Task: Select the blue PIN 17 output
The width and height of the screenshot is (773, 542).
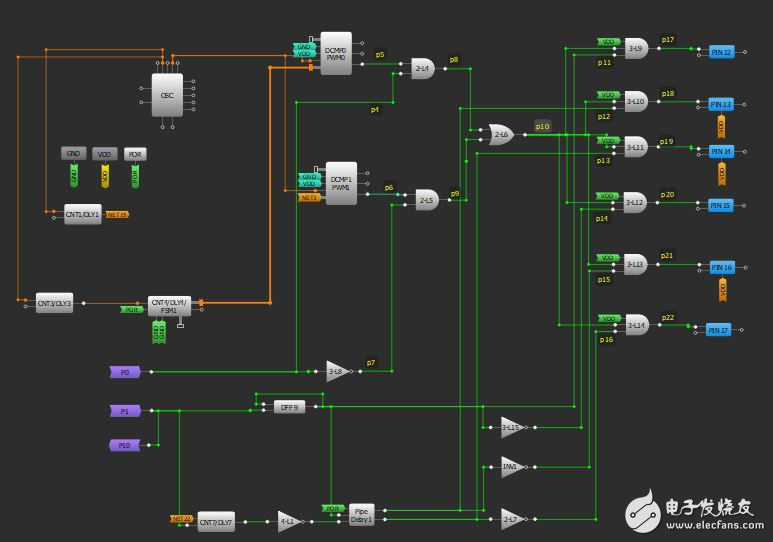Action: [719, 330]
